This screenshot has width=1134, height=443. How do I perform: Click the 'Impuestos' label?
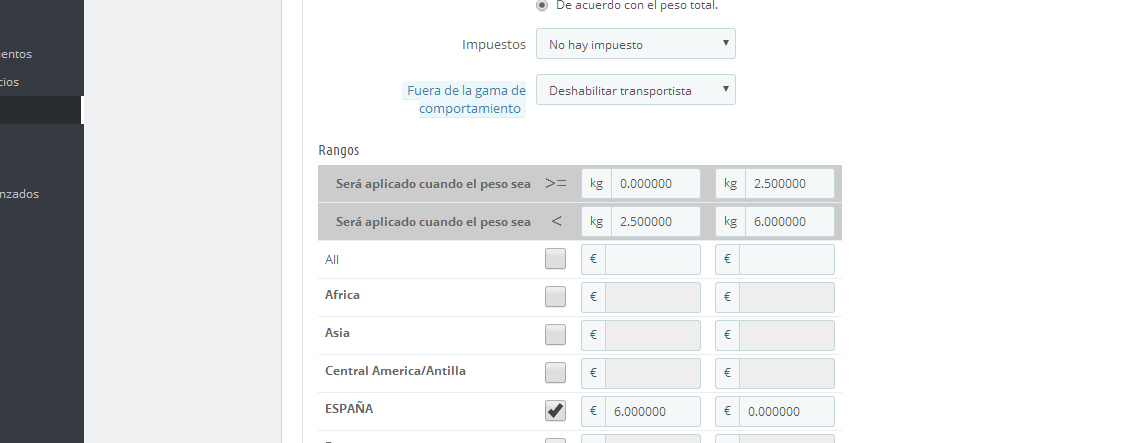click(494, 45)
